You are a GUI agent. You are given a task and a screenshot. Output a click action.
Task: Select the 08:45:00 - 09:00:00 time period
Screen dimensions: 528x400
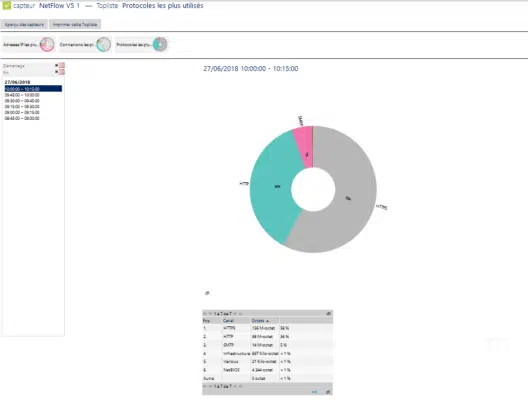tap(22, 118)
